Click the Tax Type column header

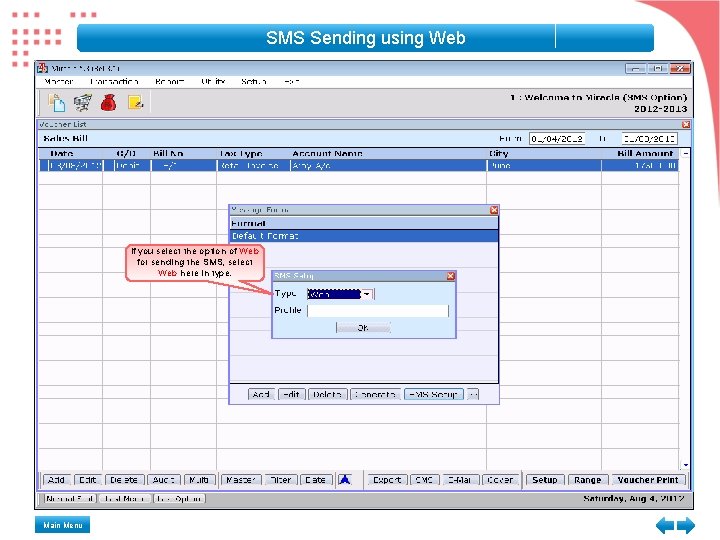[242, 153]
